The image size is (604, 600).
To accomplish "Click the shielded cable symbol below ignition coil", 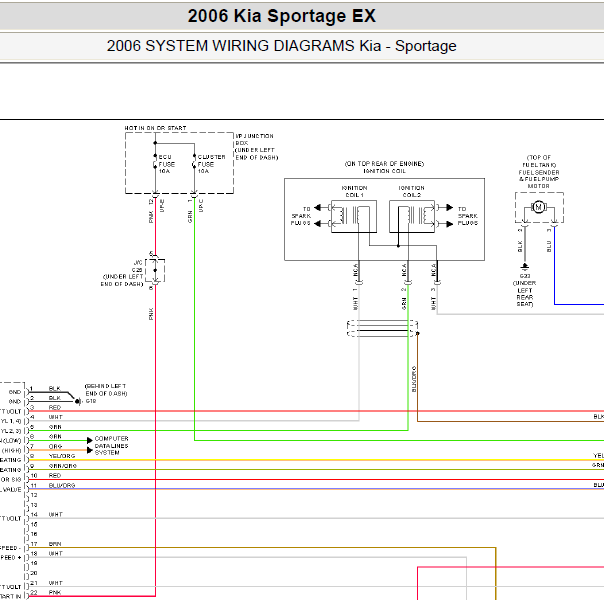I will click(x=382, y=328).
